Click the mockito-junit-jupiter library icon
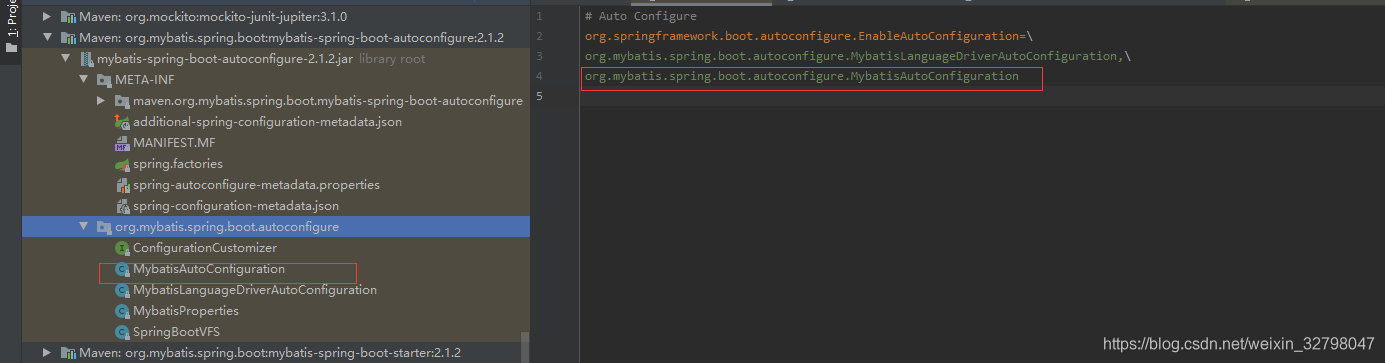Viewport: 1385px width, 363px height. pos(68,17)
